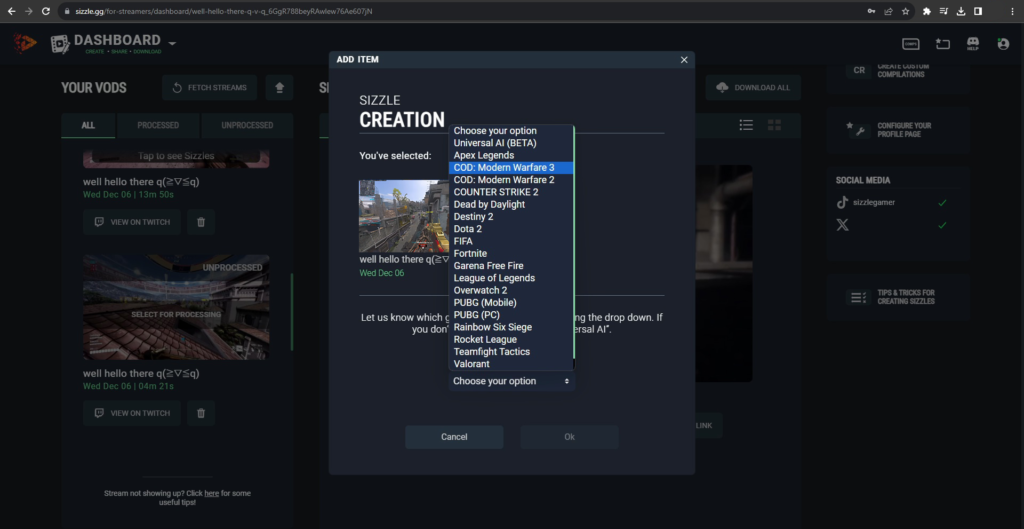This screenshot has height=529, width=1024.
Task: Click the upload arrow icon beside Fetch Streams
Action: [279, 87]
